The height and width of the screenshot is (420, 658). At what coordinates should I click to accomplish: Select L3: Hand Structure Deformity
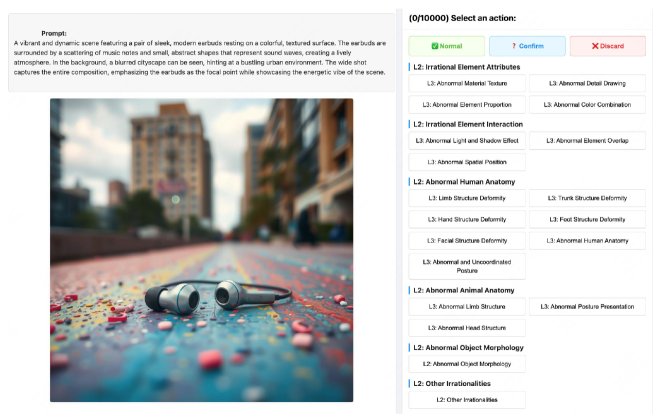[467, 219]
